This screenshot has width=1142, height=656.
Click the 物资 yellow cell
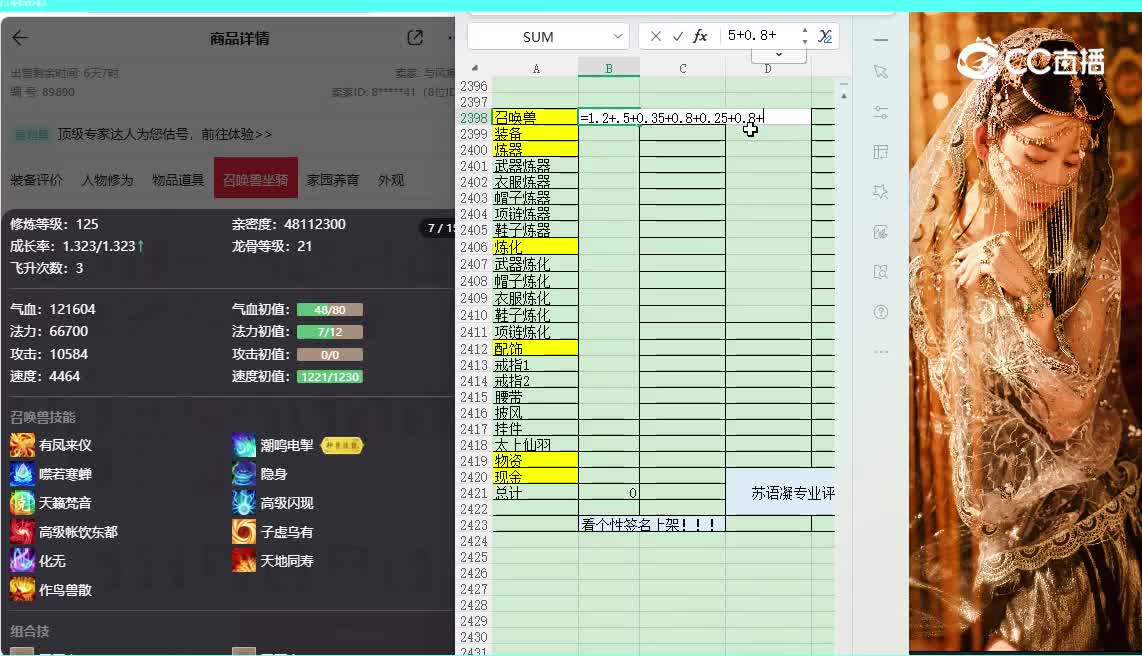[x=535, y=461]
